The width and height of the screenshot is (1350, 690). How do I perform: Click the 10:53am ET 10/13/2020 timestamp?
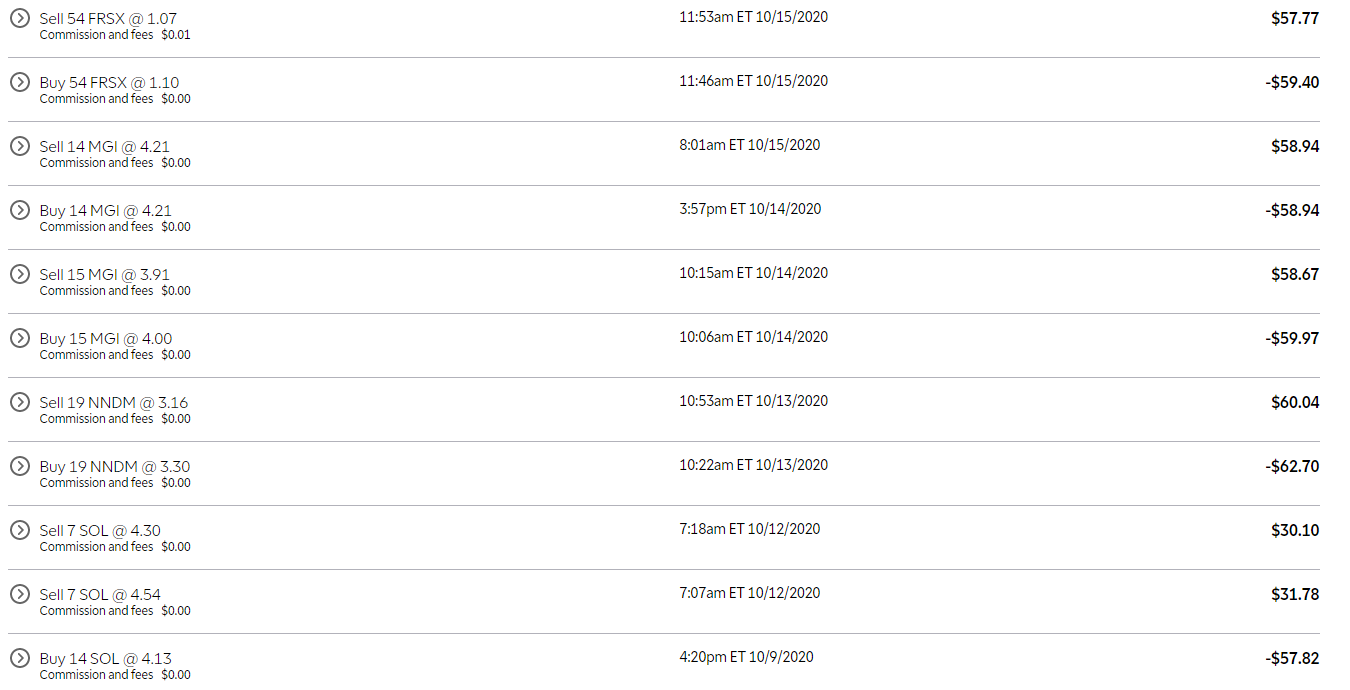point(753,401)
